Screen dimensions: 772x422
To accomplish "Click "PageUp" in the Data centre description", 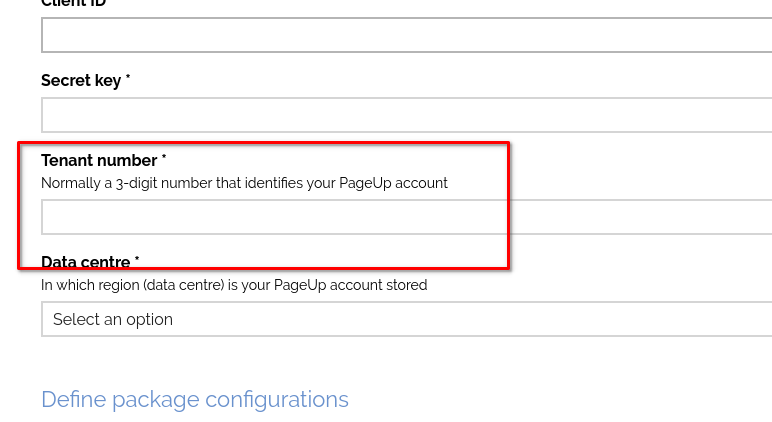I will coord(300,285).
